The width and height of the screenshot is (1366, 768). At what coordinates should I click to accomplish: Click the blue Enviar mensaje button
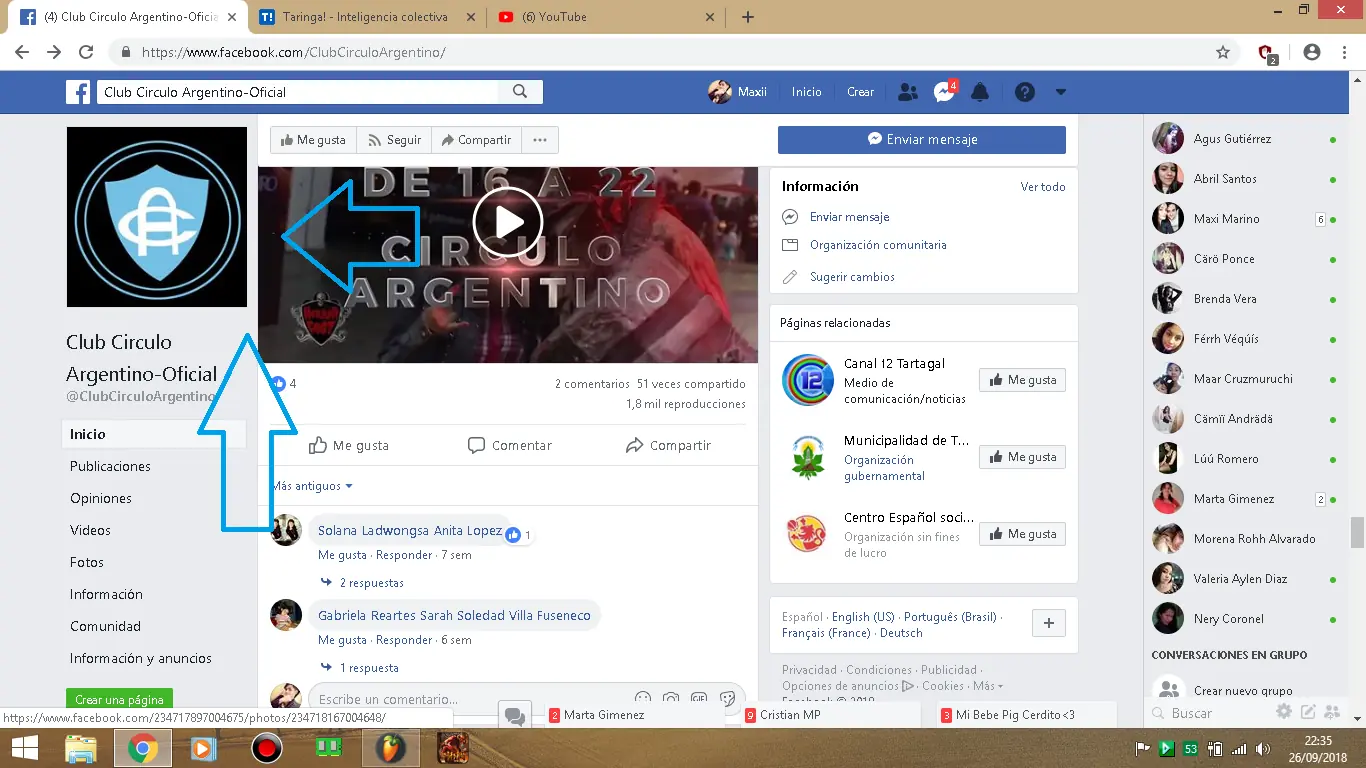coord(922,140)
